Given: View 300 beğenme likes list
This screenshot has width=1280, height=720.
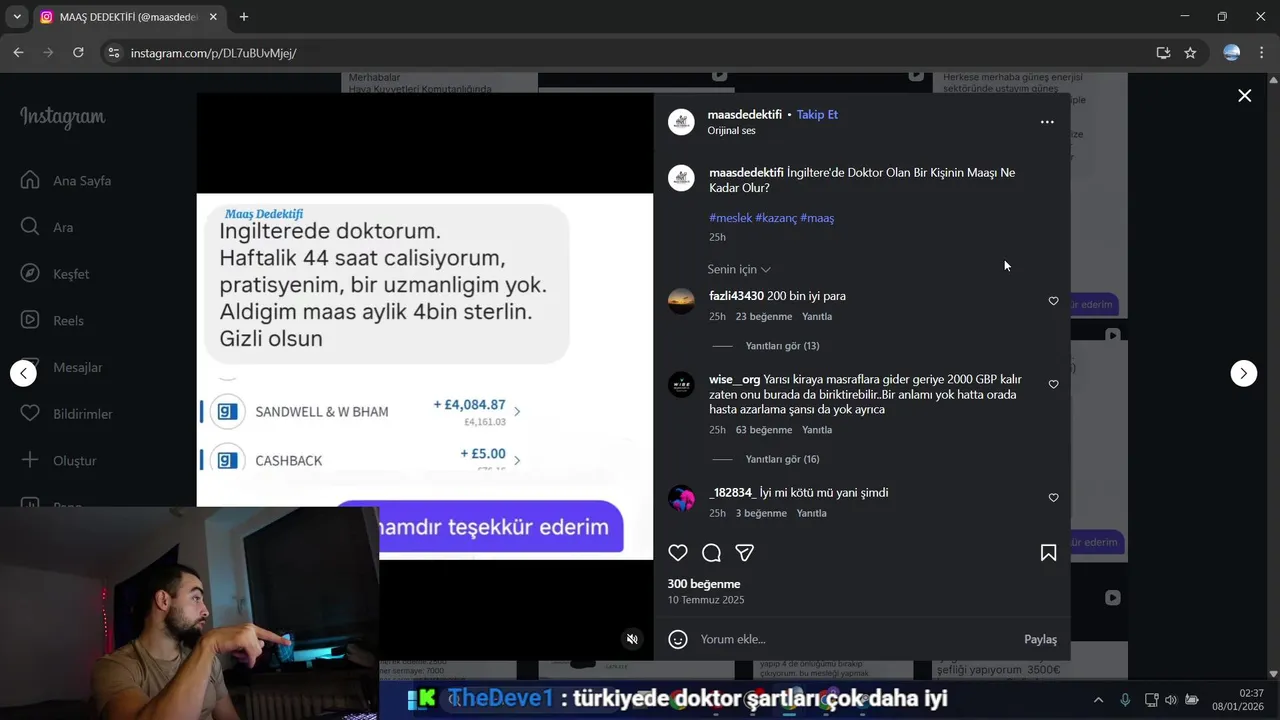Looking at the screenshot, I should pyautogui.click(x=704, y=584).
